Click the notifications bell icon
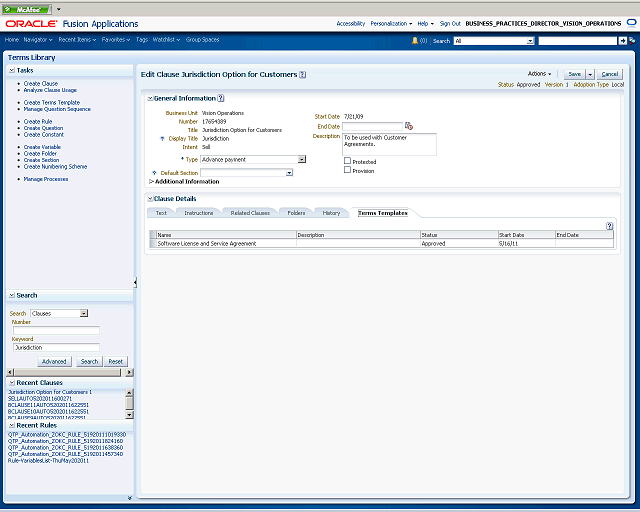 point(415,40)
